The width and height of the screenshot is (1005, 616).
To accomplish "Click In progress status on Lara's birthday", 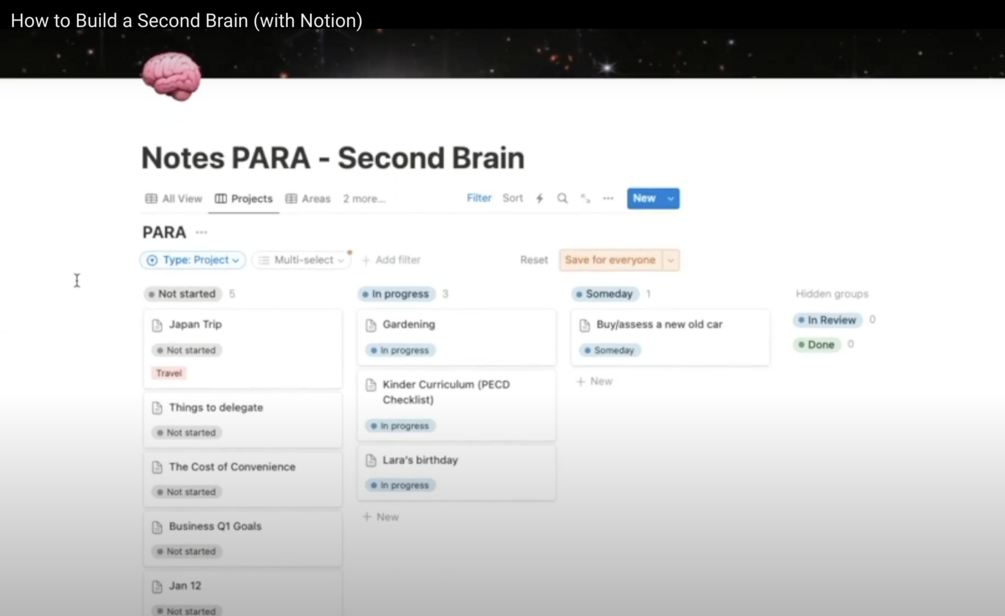I will [x=400, y=485].
